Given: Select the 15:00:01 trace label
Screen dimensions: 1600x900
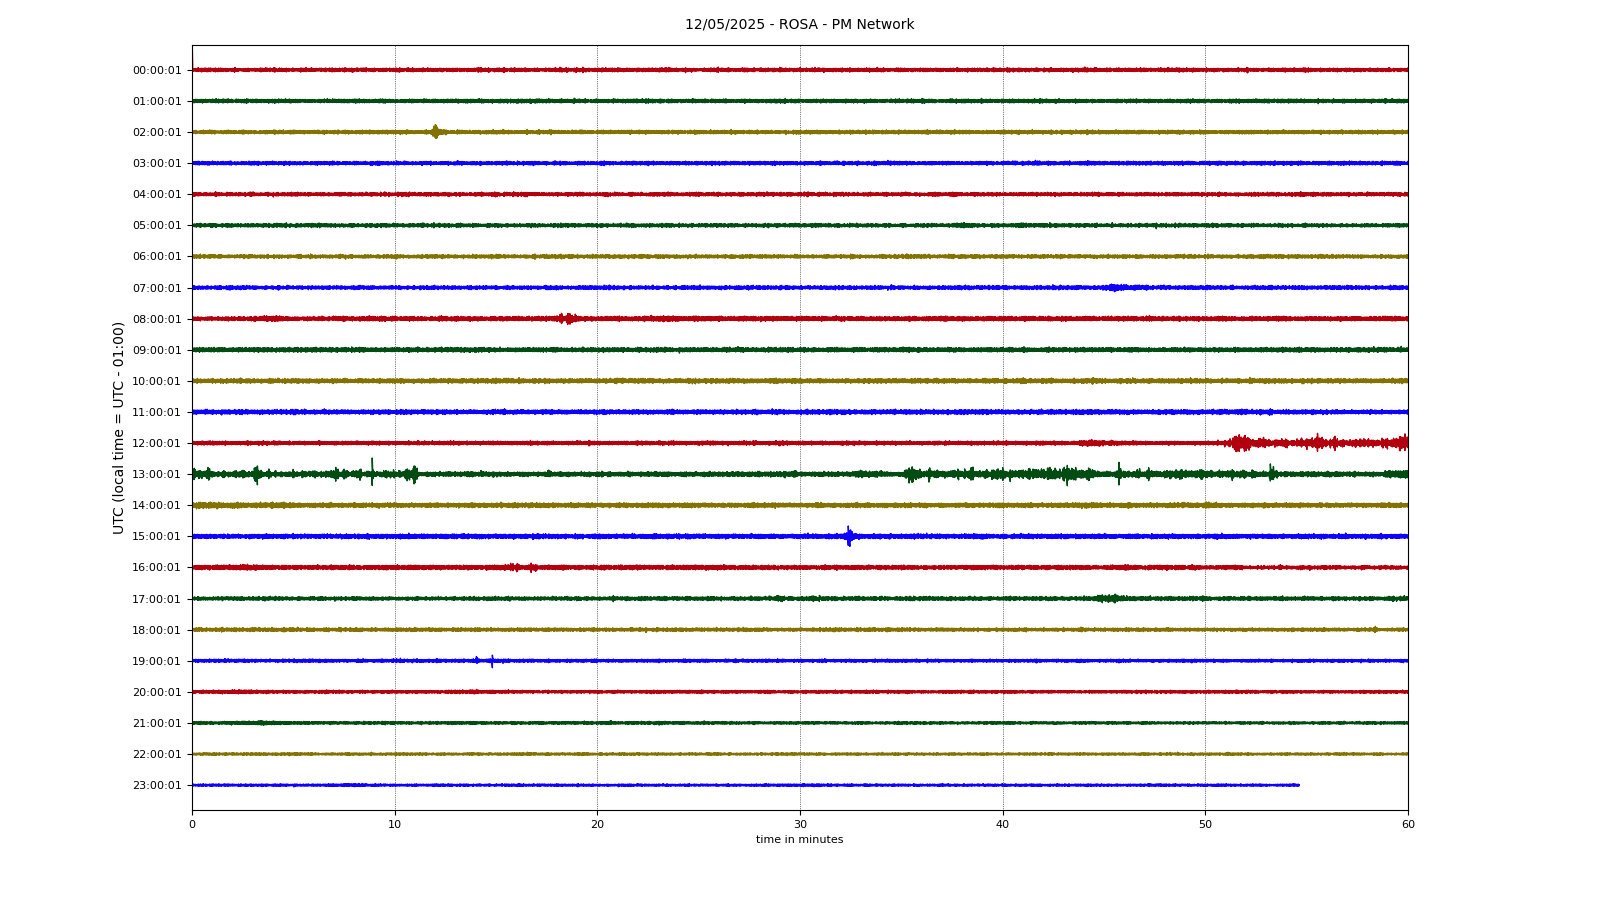Looking at the screenshot, I should (157, 536).
